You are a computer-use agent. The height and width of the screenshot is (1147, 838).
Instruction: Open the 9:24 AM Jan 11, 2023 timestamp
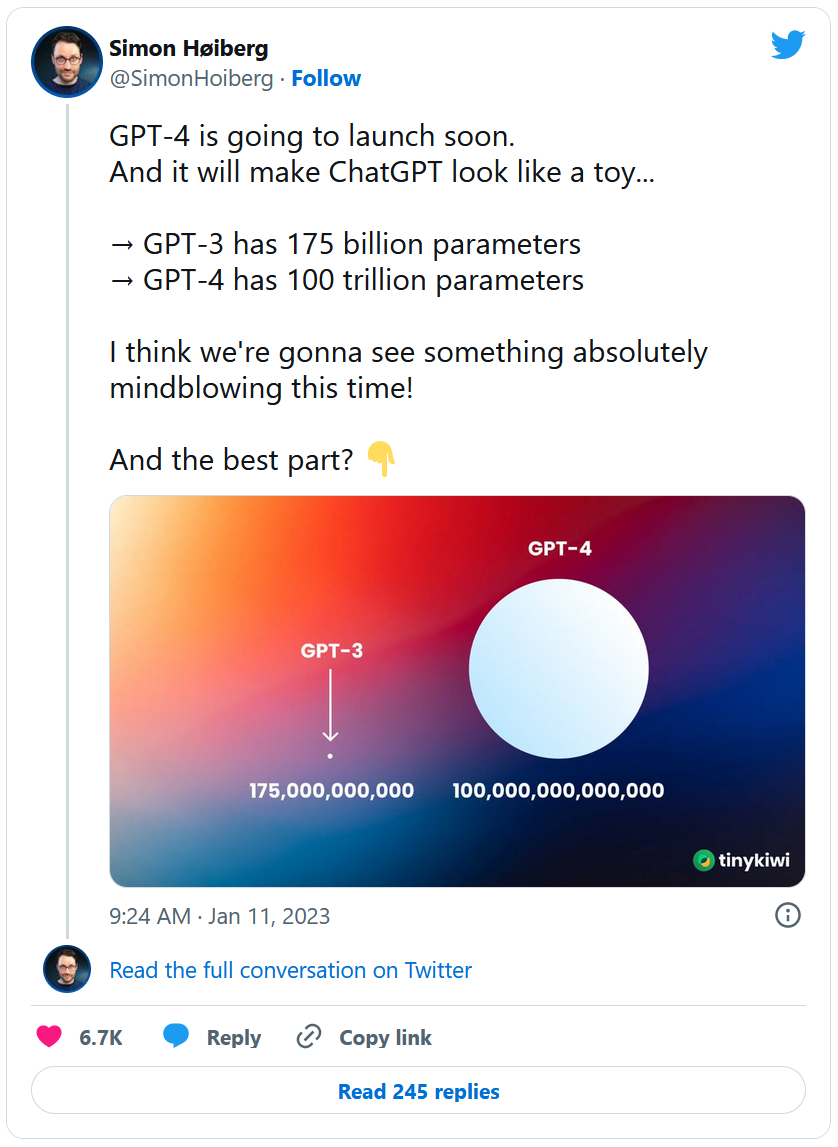[x=219, y=915]
